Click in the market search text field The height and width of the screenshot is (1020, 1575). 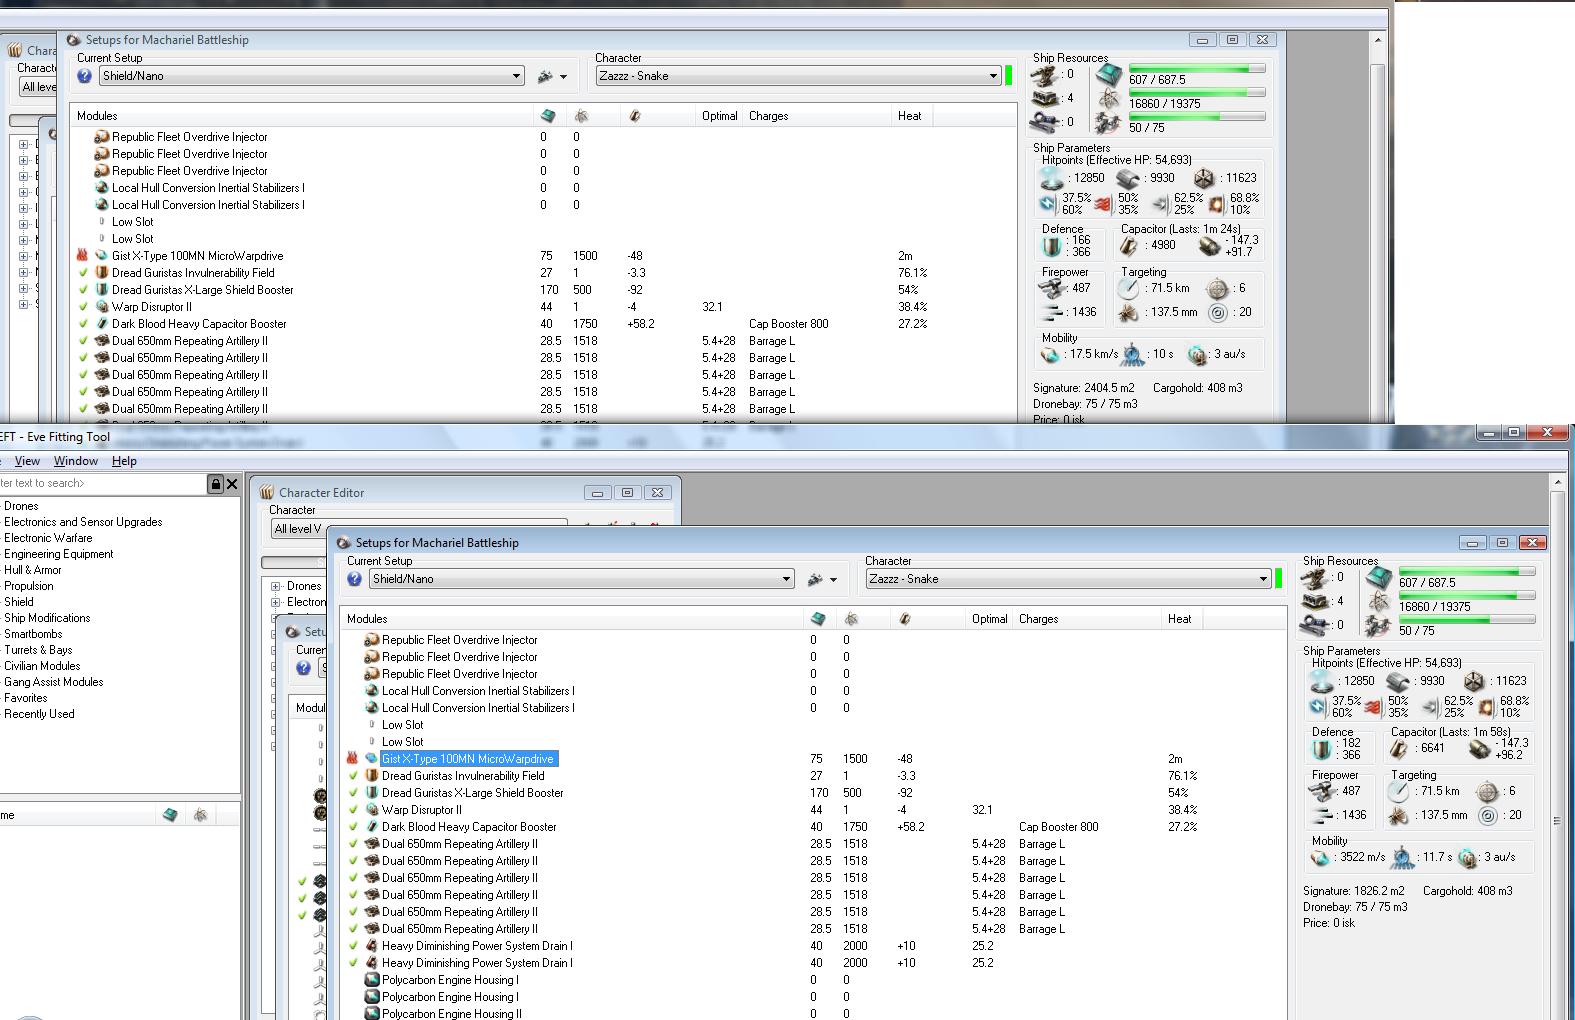tap(100, 484)
